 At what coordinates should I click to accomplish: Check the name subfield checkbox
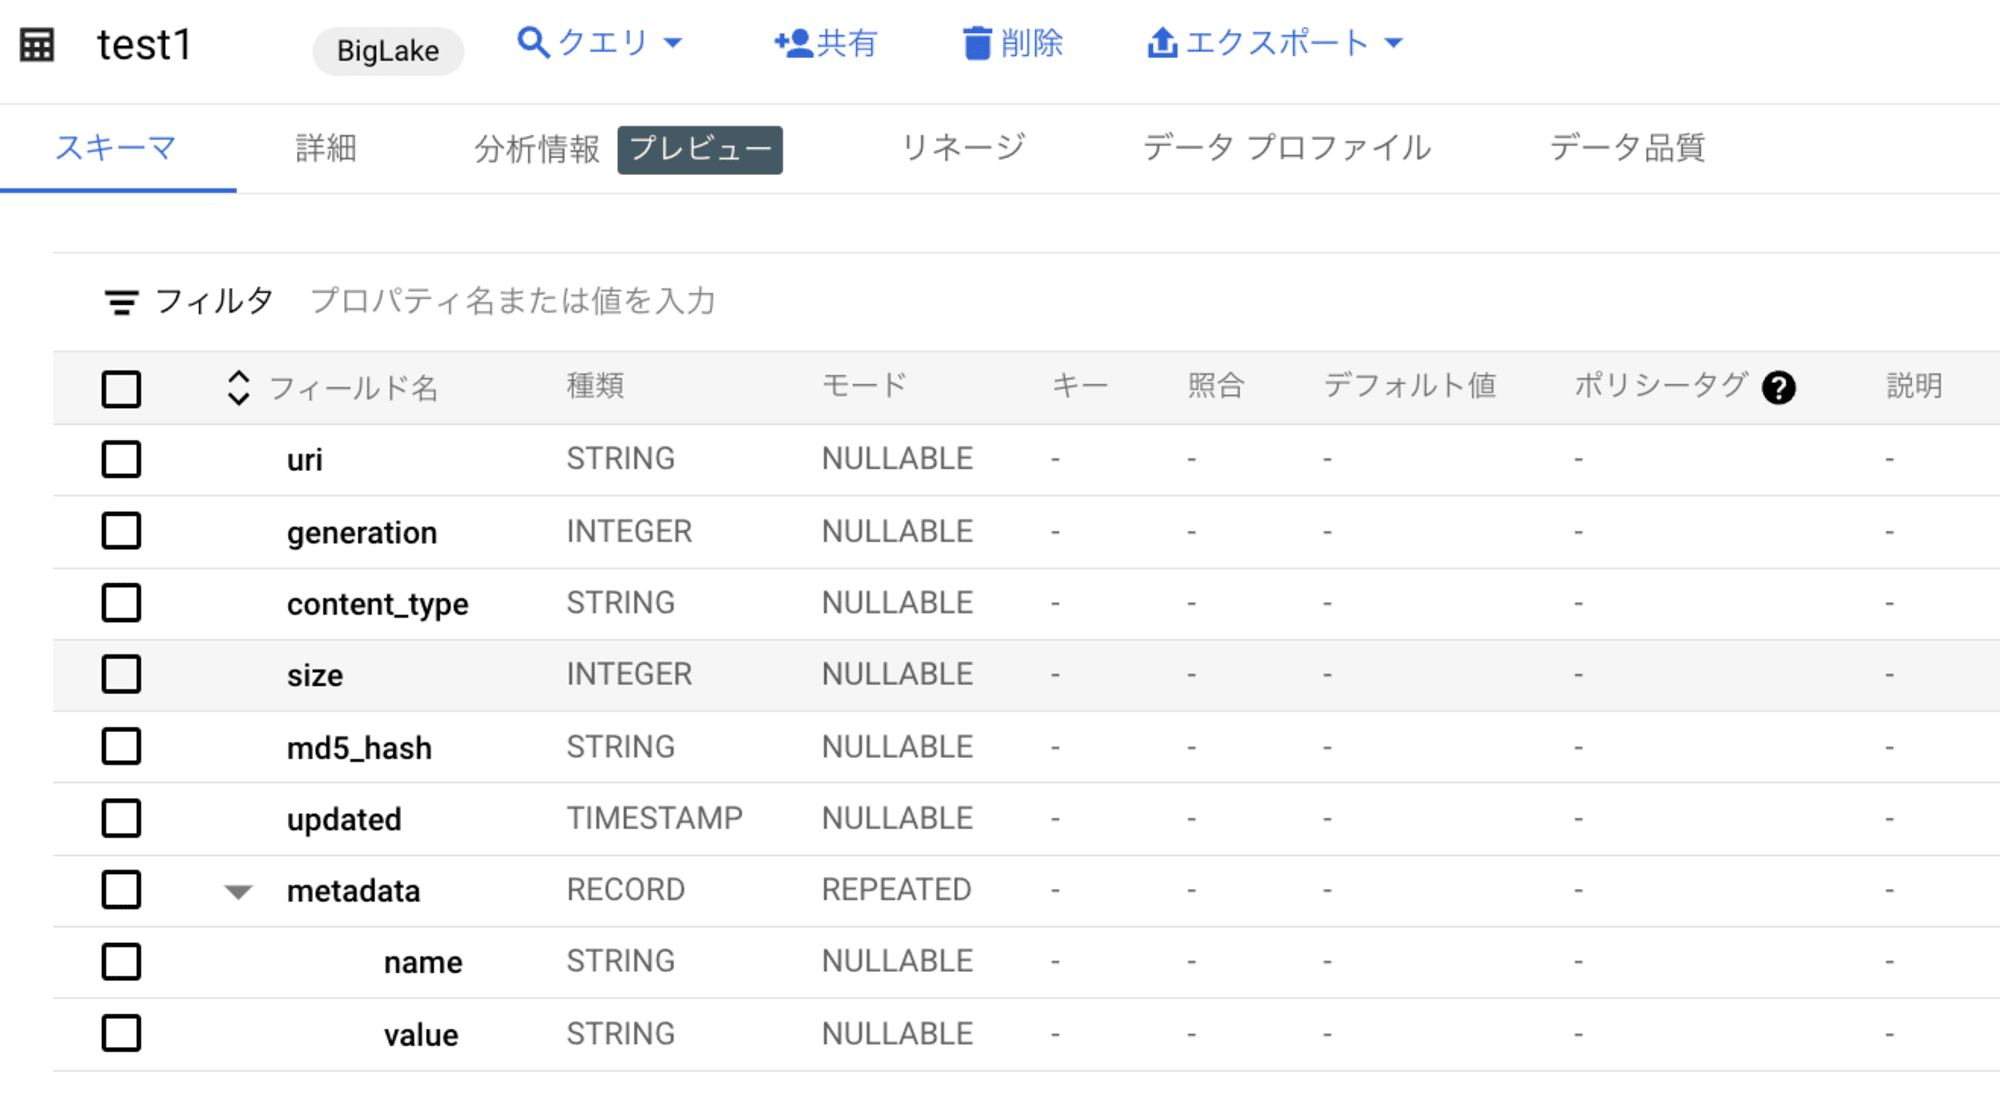(121, 961)
